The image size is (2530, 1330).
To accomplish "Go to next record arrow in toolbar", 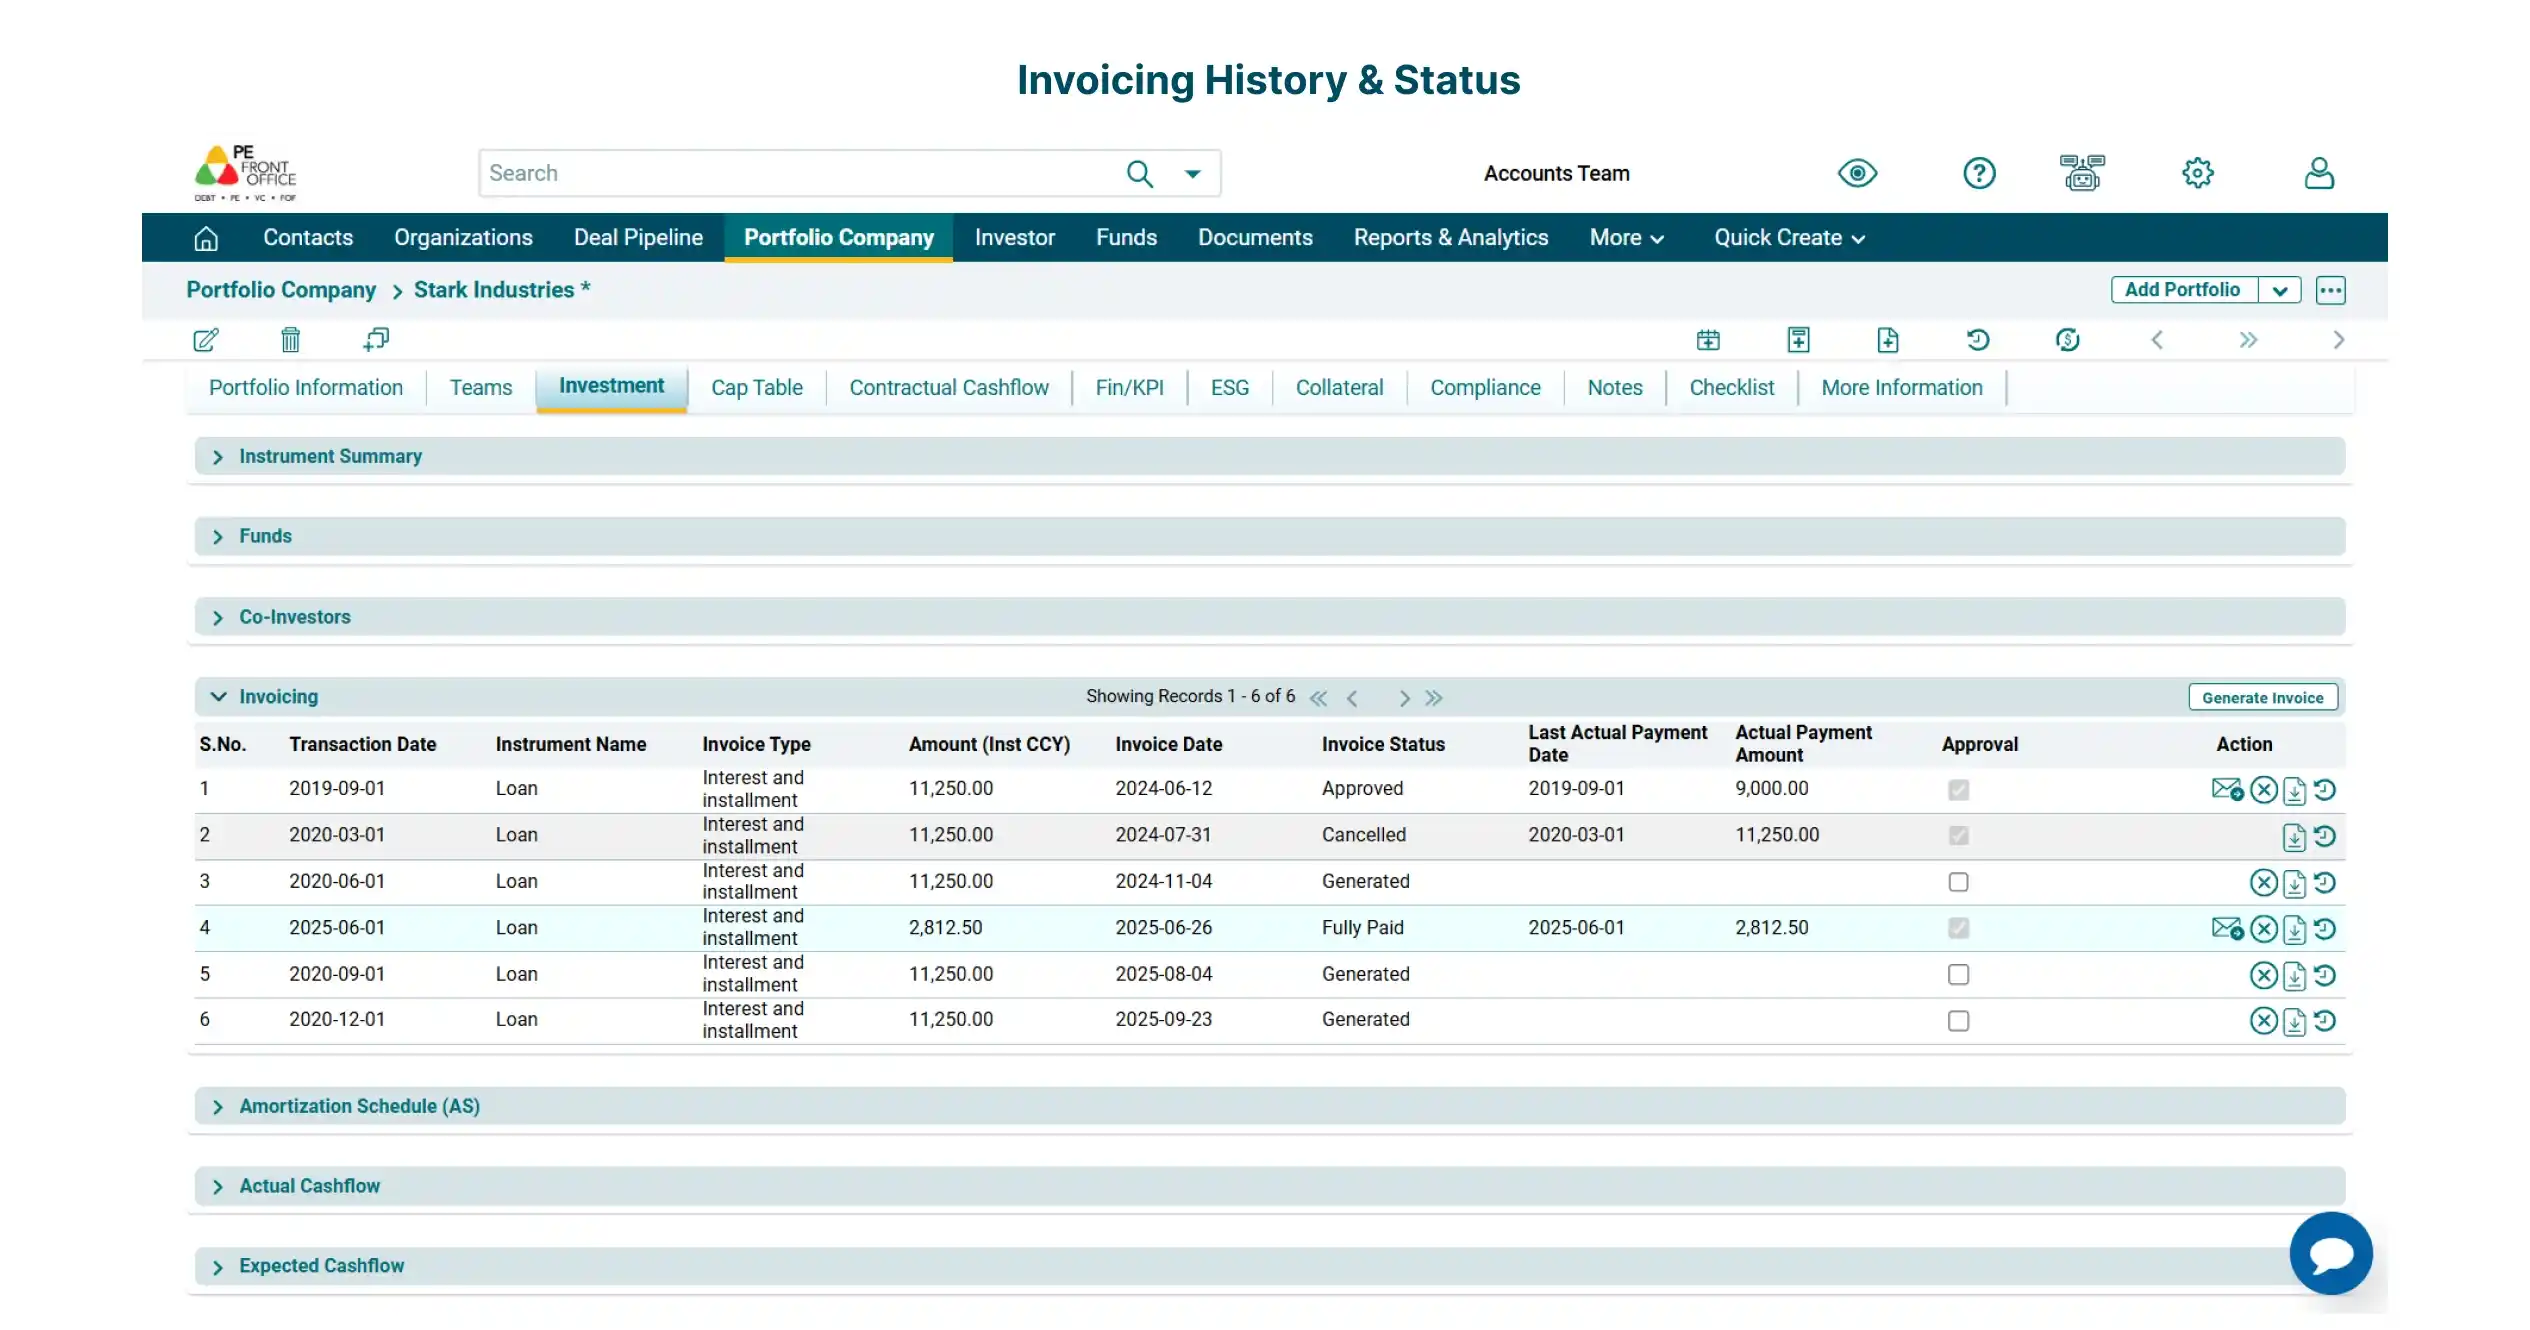I will point(2338,340).
